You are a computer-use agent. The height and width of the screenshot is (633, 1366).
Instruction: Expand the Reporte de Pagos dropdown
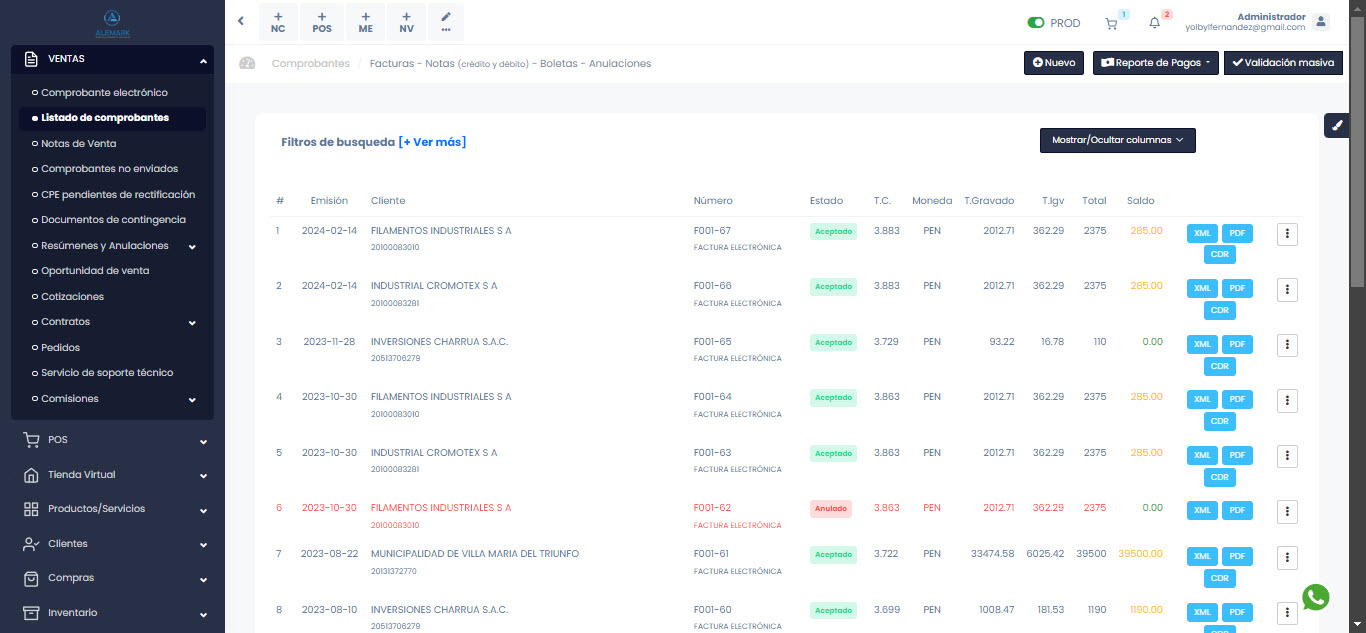[x=1155, y=63]
